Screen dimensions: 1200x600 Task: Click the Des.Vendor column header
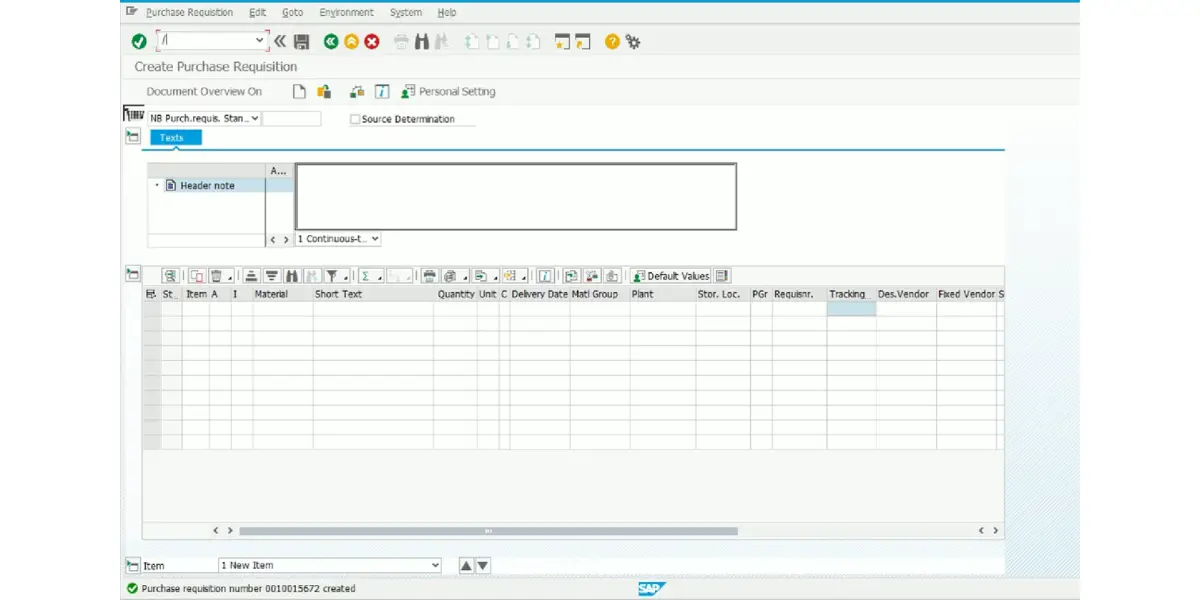pos(904,294)
